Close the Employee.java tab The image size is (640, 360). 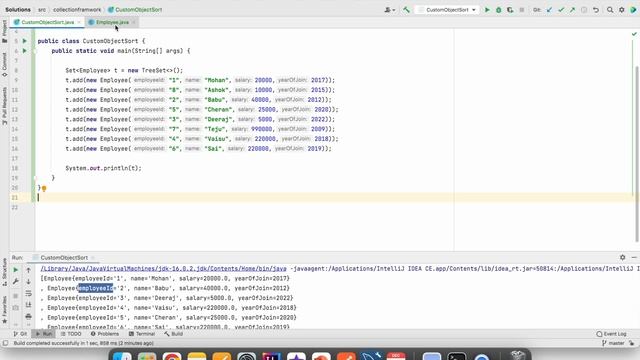tap(133, 22)
